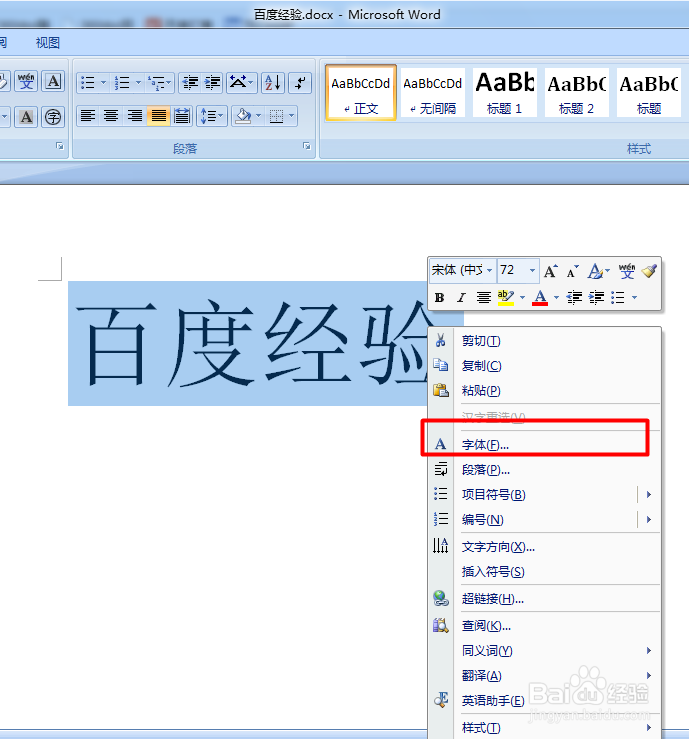The image size is (689, 739).
Task: Select the 无间隔 style thumbnail
Action: (x=433, y=93)
